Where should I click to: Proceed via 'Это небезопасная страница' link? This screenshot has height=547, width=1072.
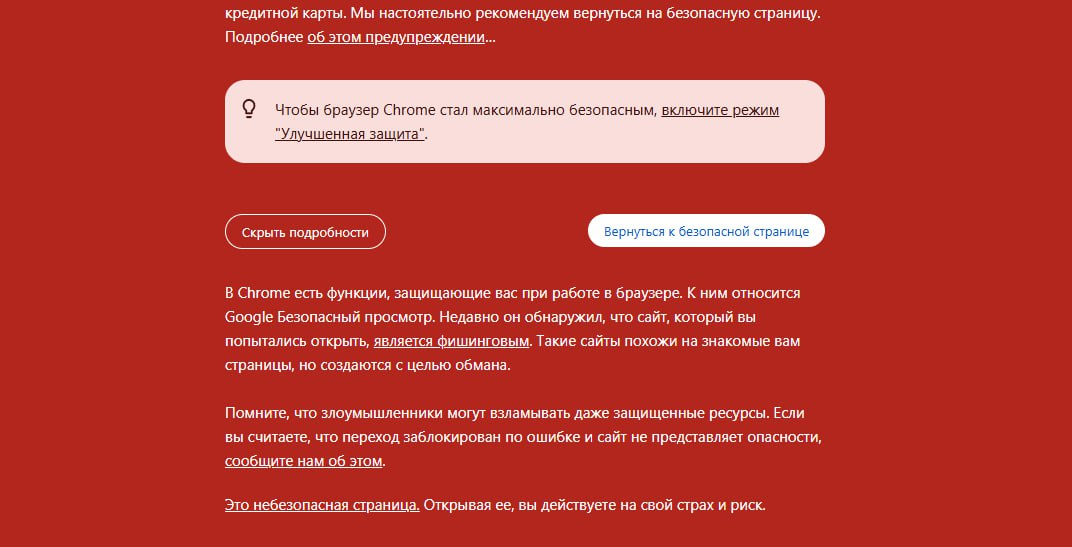point(322,505)
